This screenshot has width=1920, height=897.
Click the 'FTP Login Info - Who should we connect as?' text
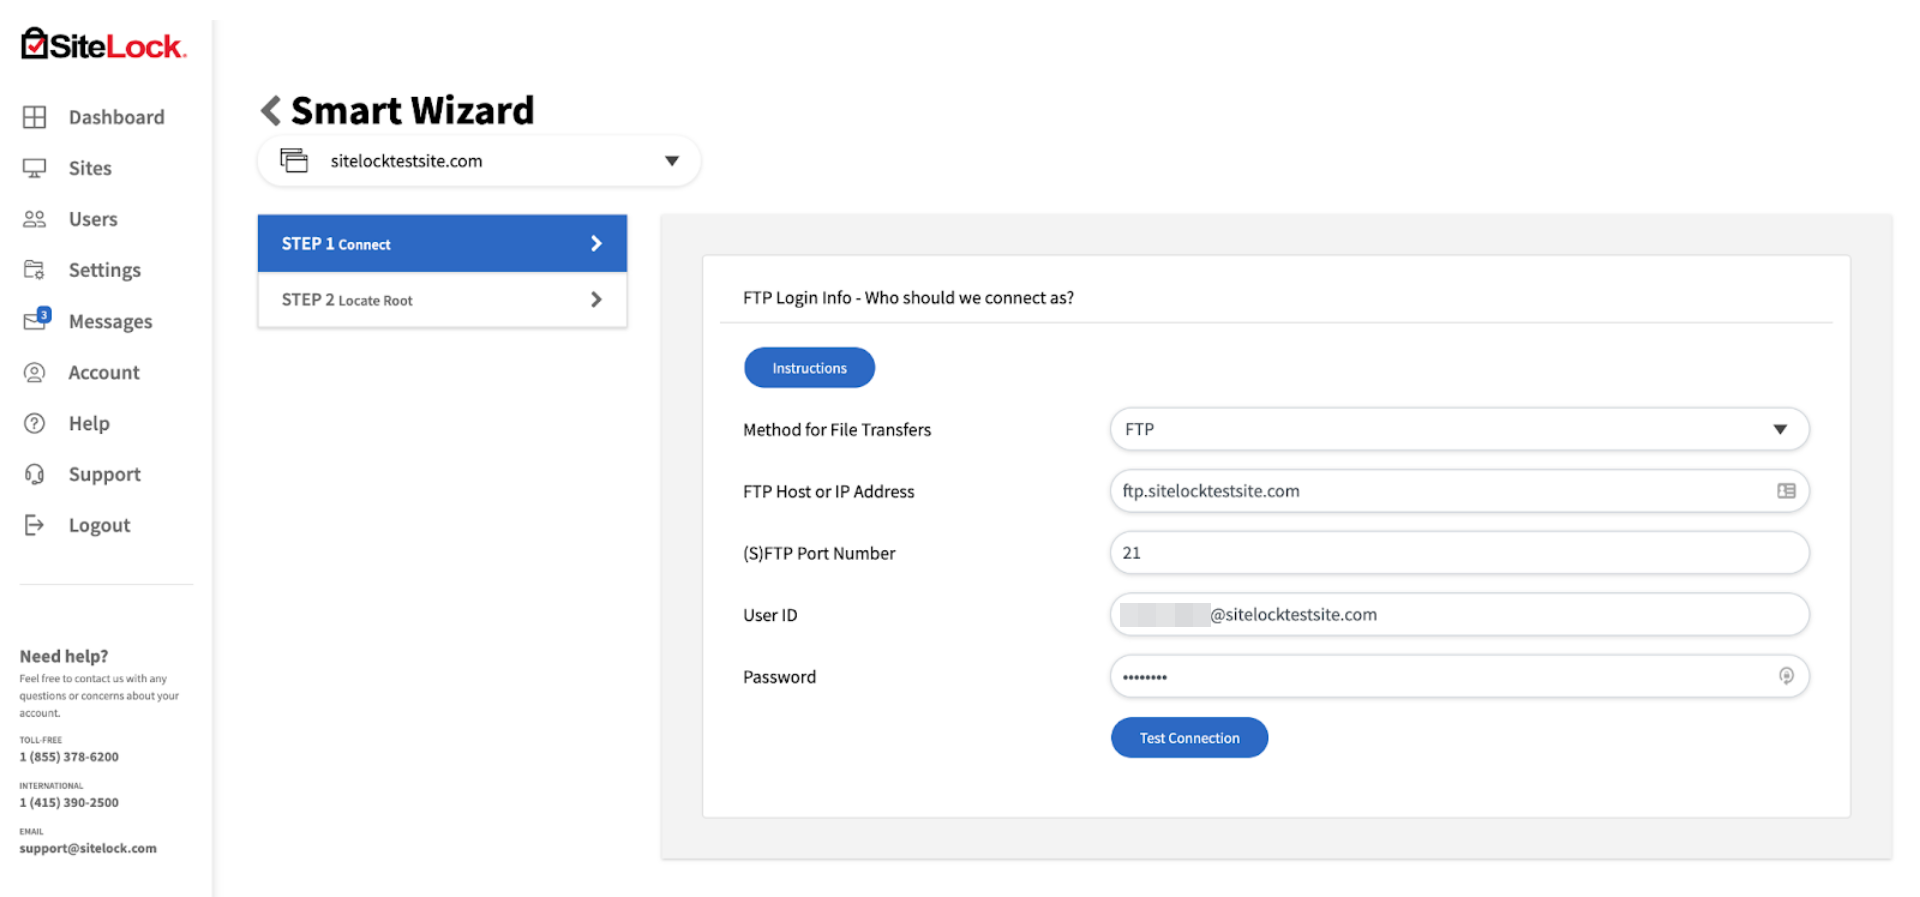pos(908,298)
